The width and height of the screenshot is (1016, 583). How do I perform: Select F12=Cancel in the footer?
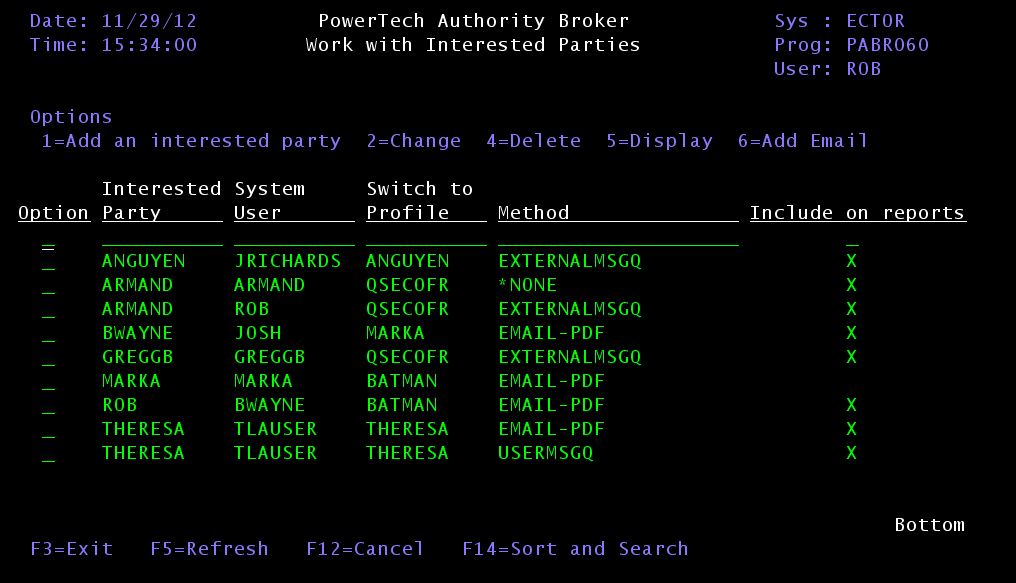pos(365,549)
